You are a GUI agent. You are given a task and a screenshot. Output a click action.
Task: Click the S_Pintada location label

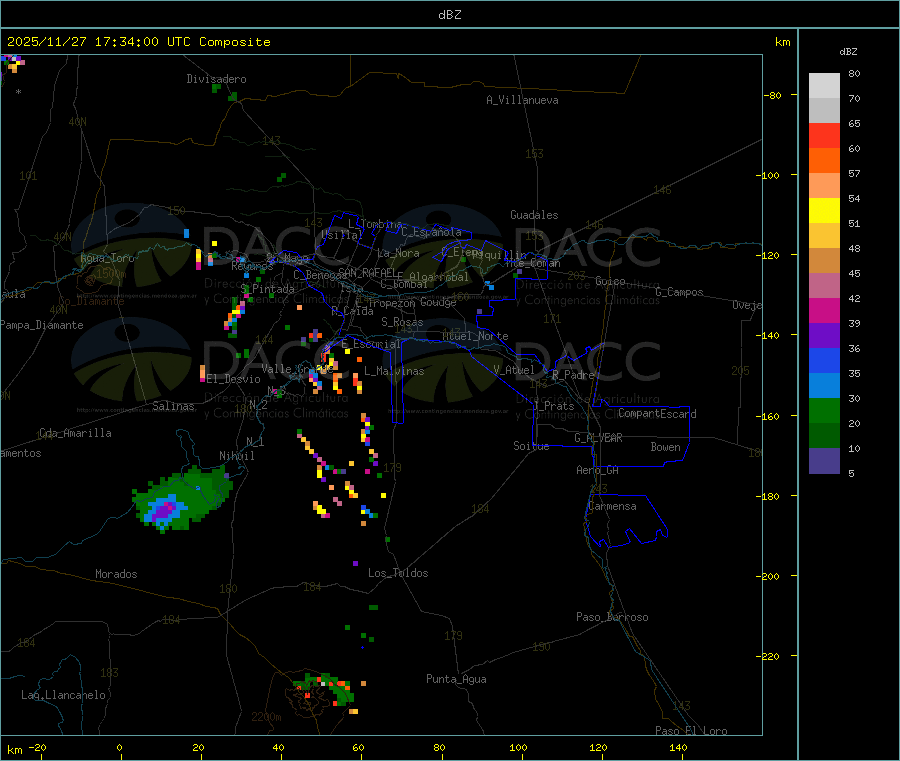pyautogui.click(x=267, y=289)
